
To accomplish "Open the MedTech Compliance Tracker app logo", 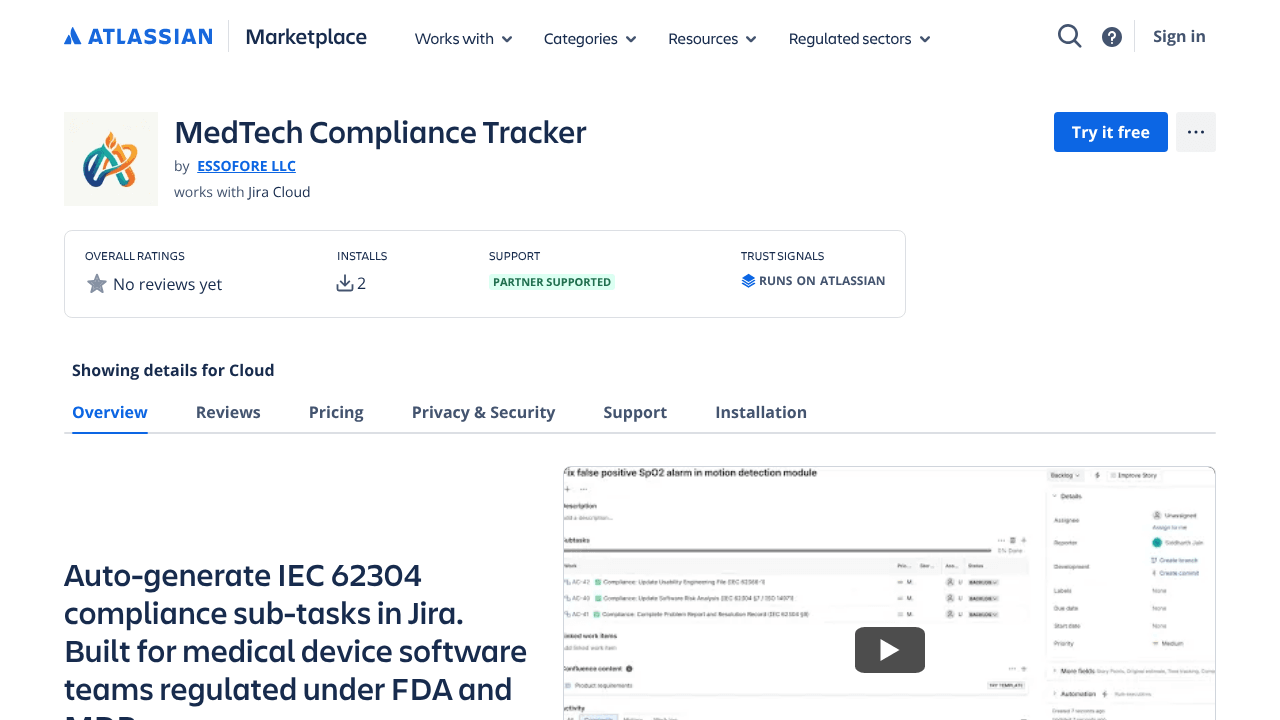I will (x=111, y=159).
